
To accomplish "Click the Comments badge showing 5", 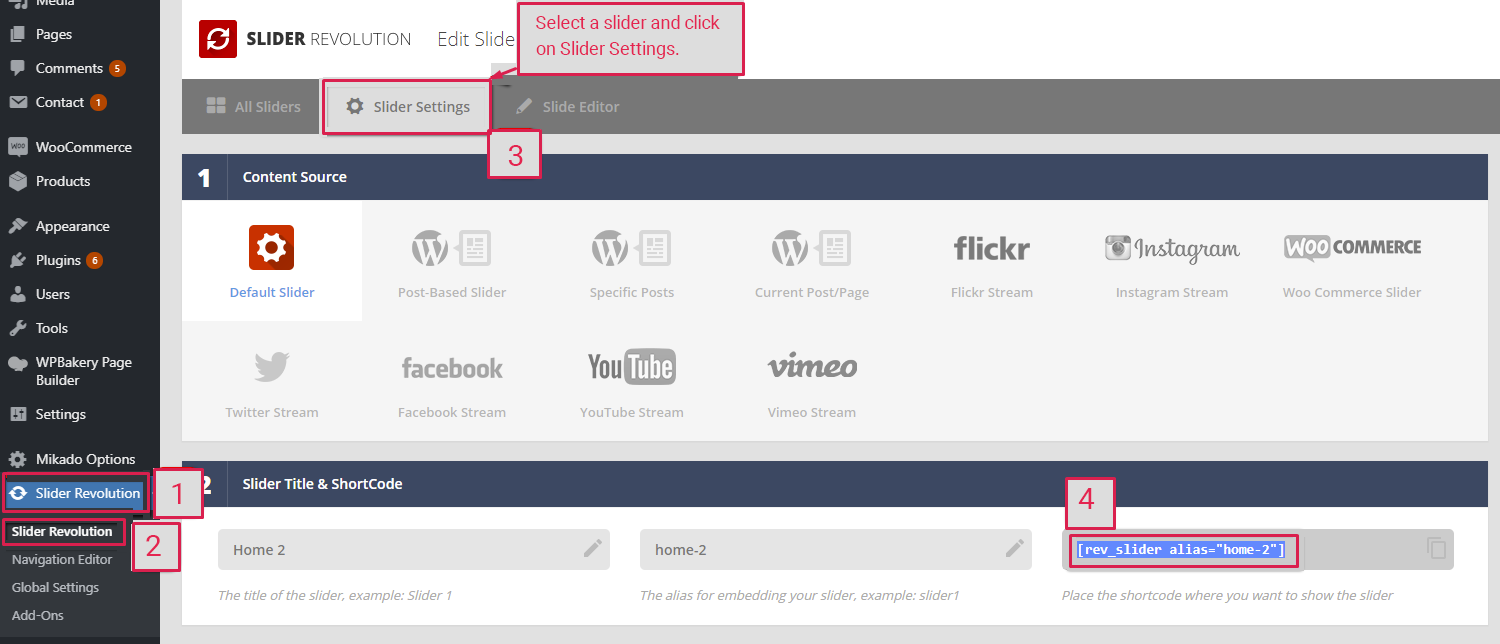I will click(118, 68).
